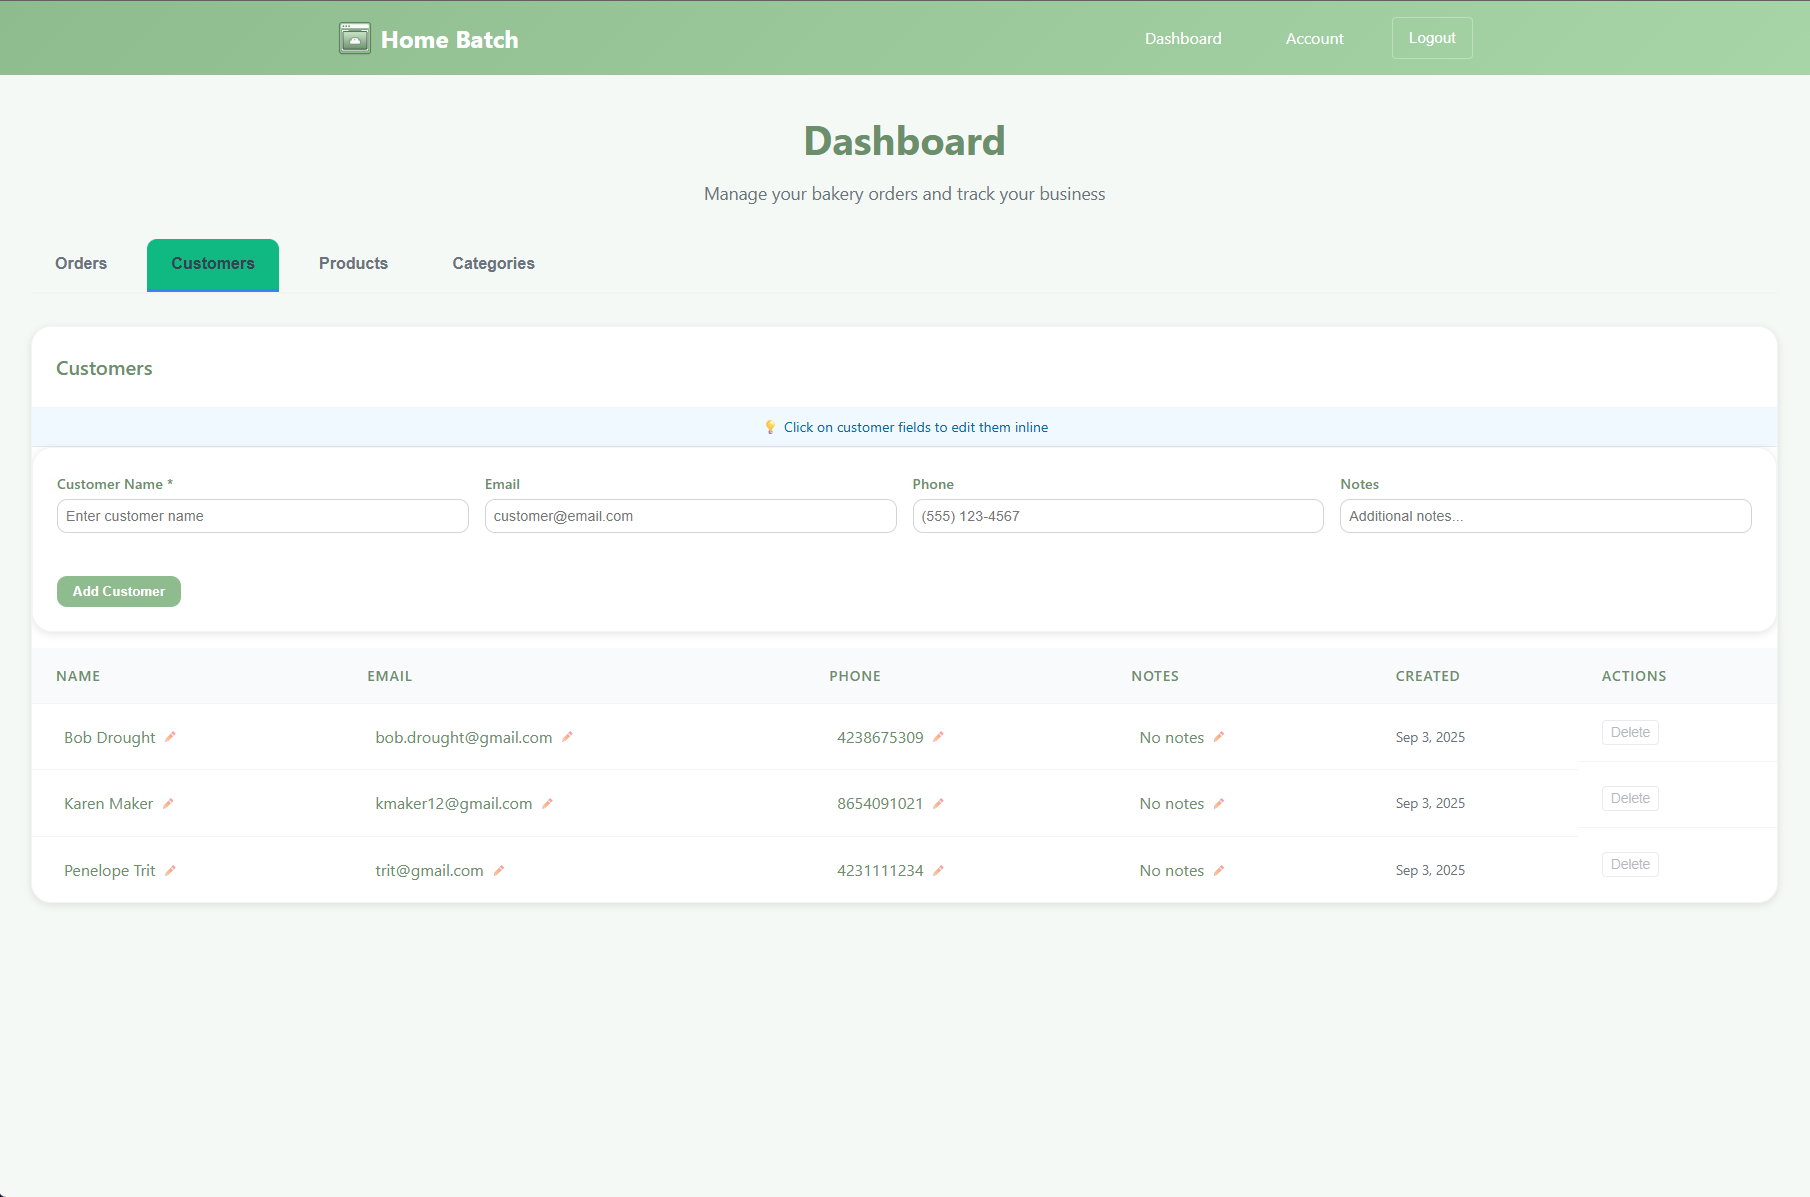Focus the Notes input field
1810x1197 pixels.
(x=1546, y=516)
